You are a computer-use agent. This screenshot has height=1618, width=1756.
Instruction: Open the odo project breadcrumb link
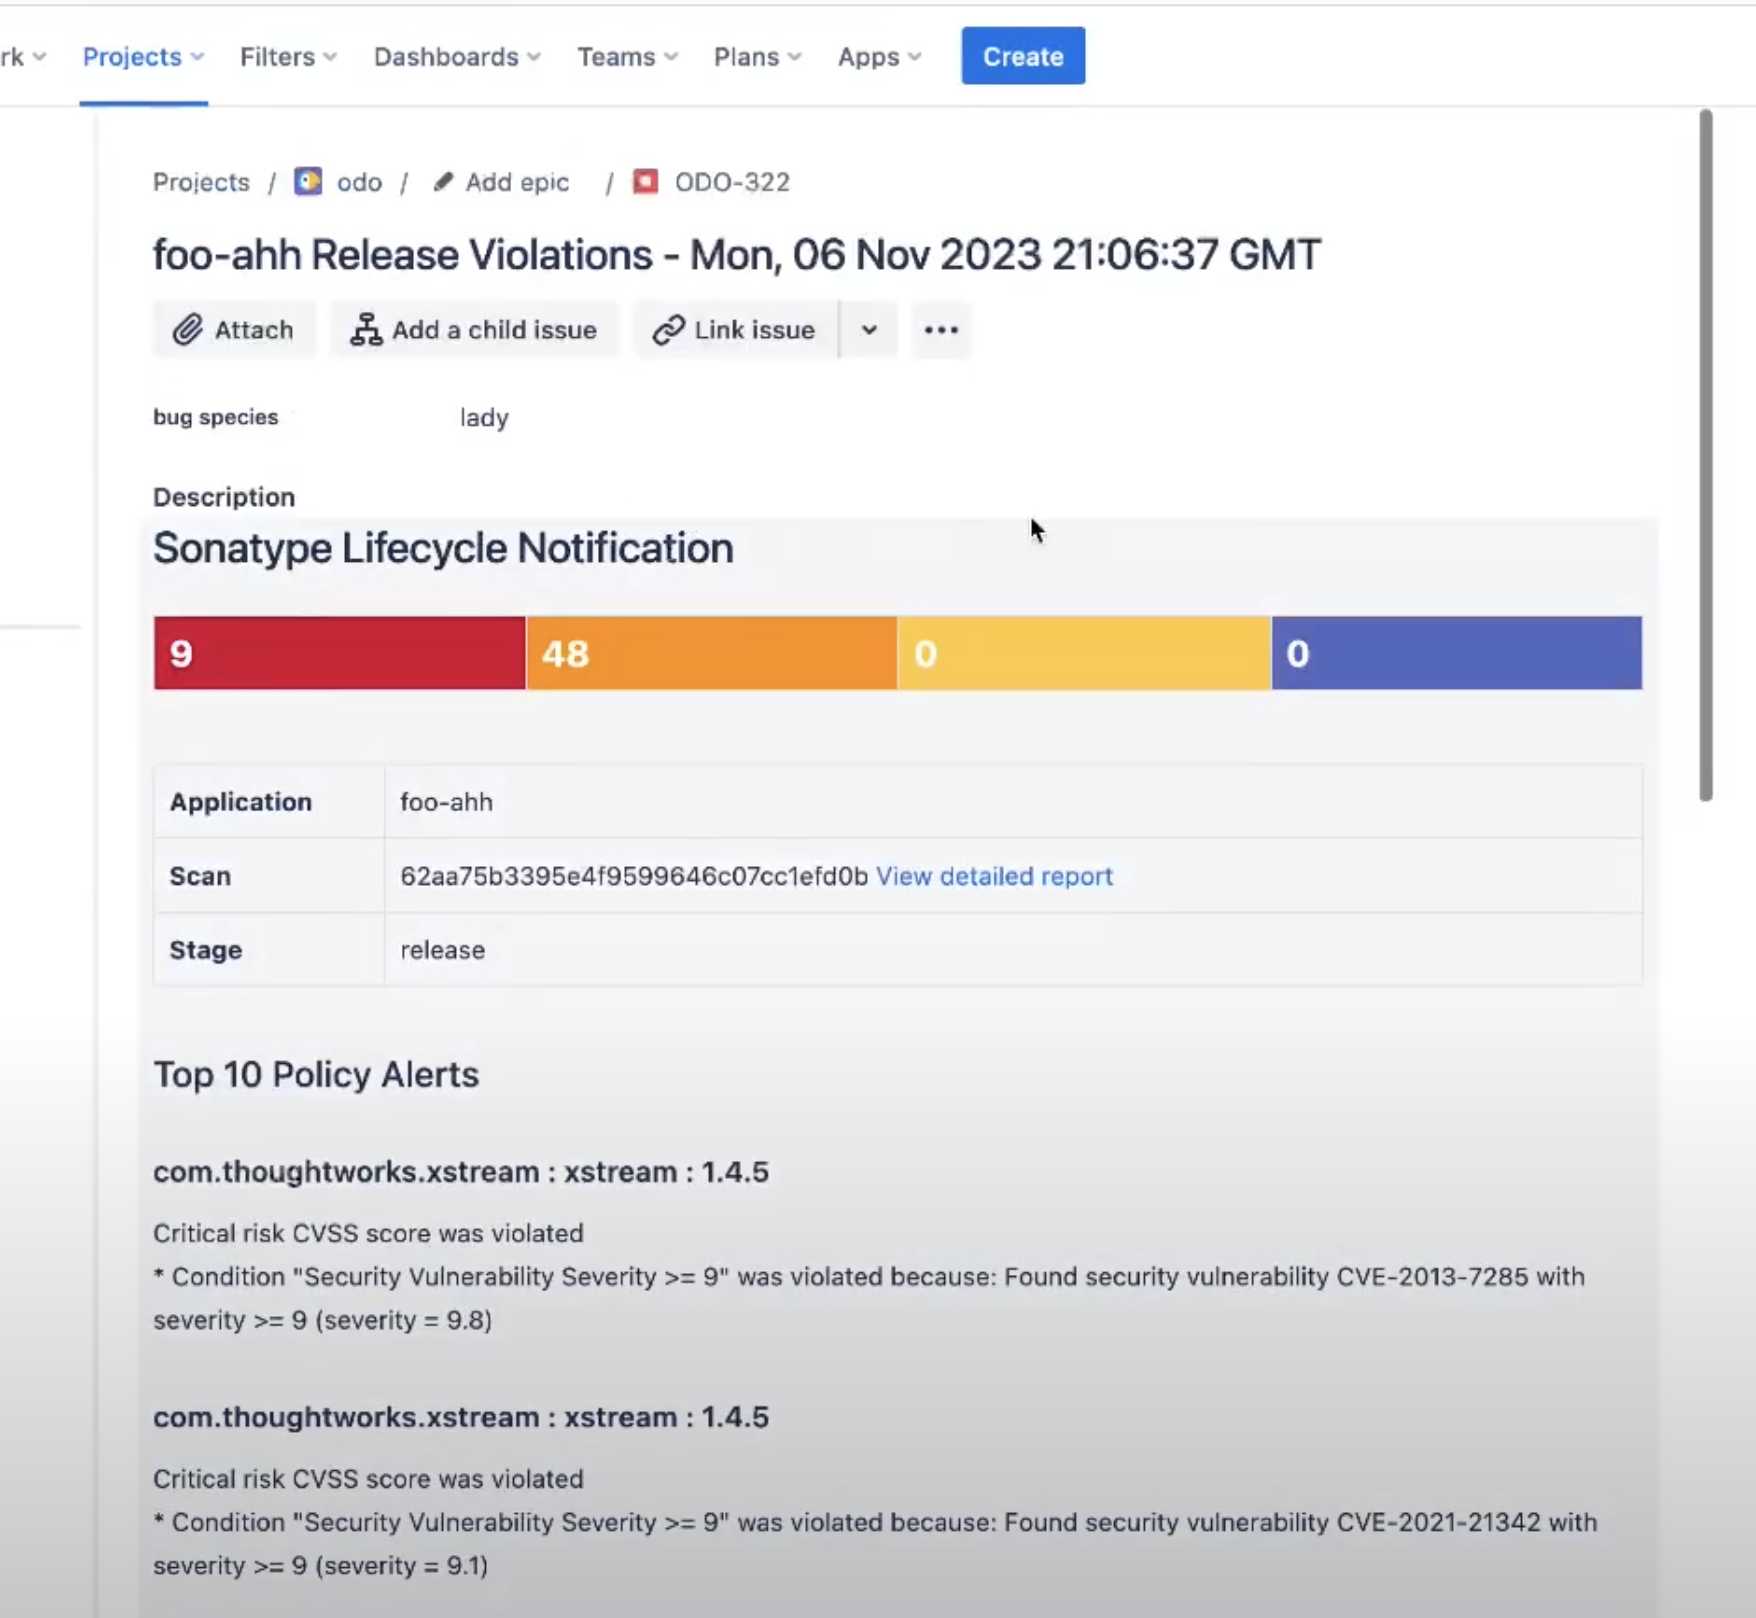(359, 182)
